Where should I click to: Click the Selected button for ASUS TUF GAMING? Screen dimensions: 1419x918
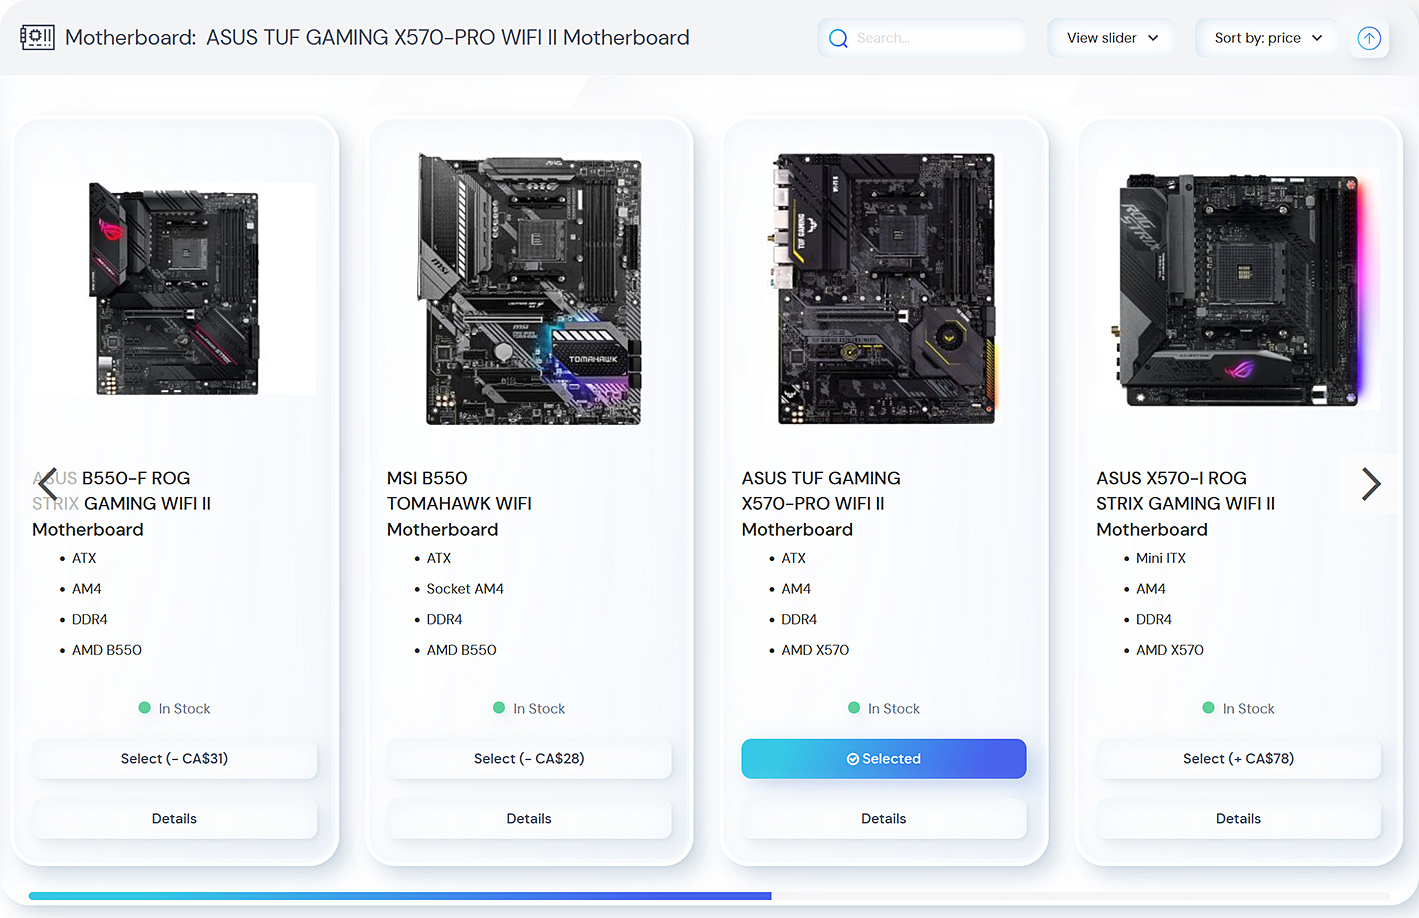[x=884, y=759]
